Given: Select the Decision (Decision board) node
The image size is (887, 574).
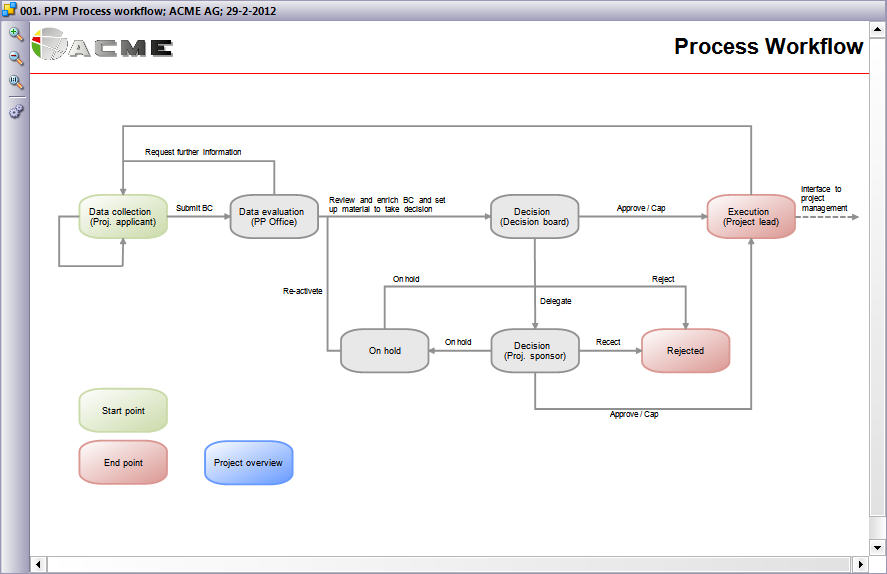Looking at the screenshot, I should [x=534, y=217].
